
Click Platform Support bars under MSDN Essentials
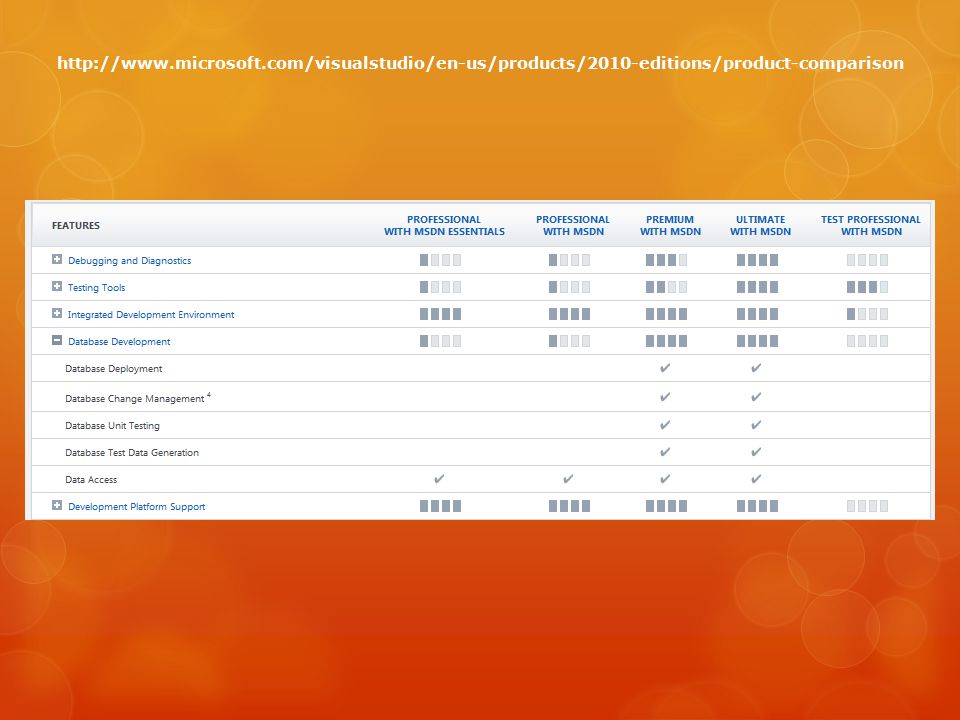pyautogui.click(x=440, y=506)
